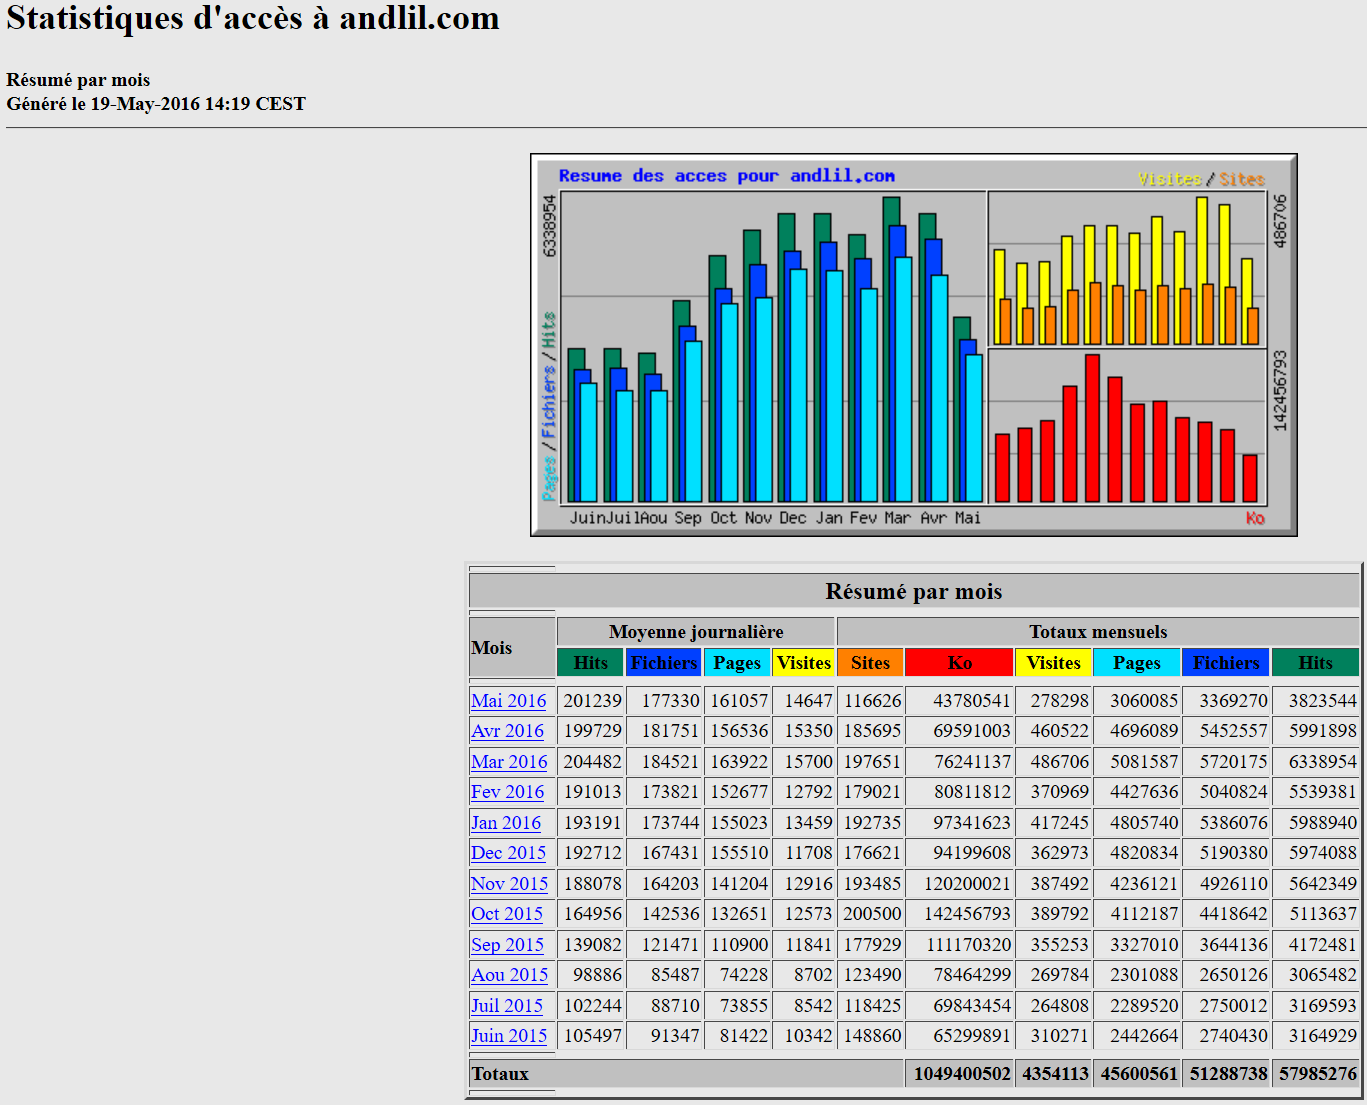The width and height of the screenshot is (1367, 1105).
Task: Follow the Mar 2016 link
Action: 509,762
